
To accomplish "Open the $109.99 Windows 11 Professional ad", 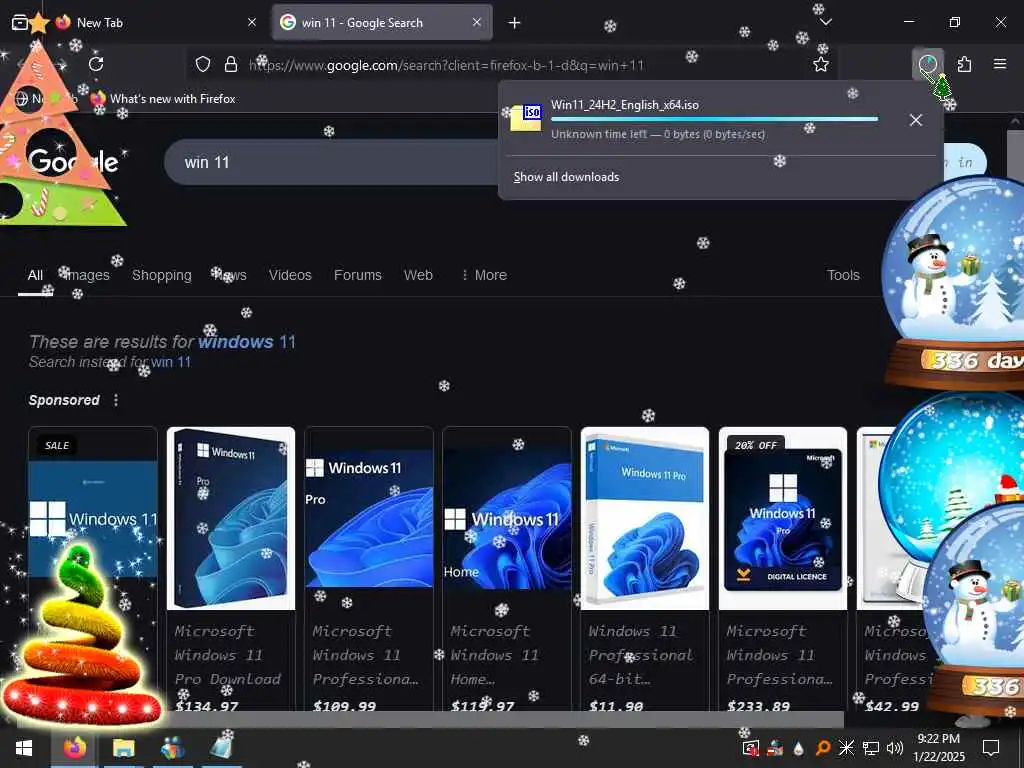I will click(x=368, y=569).
